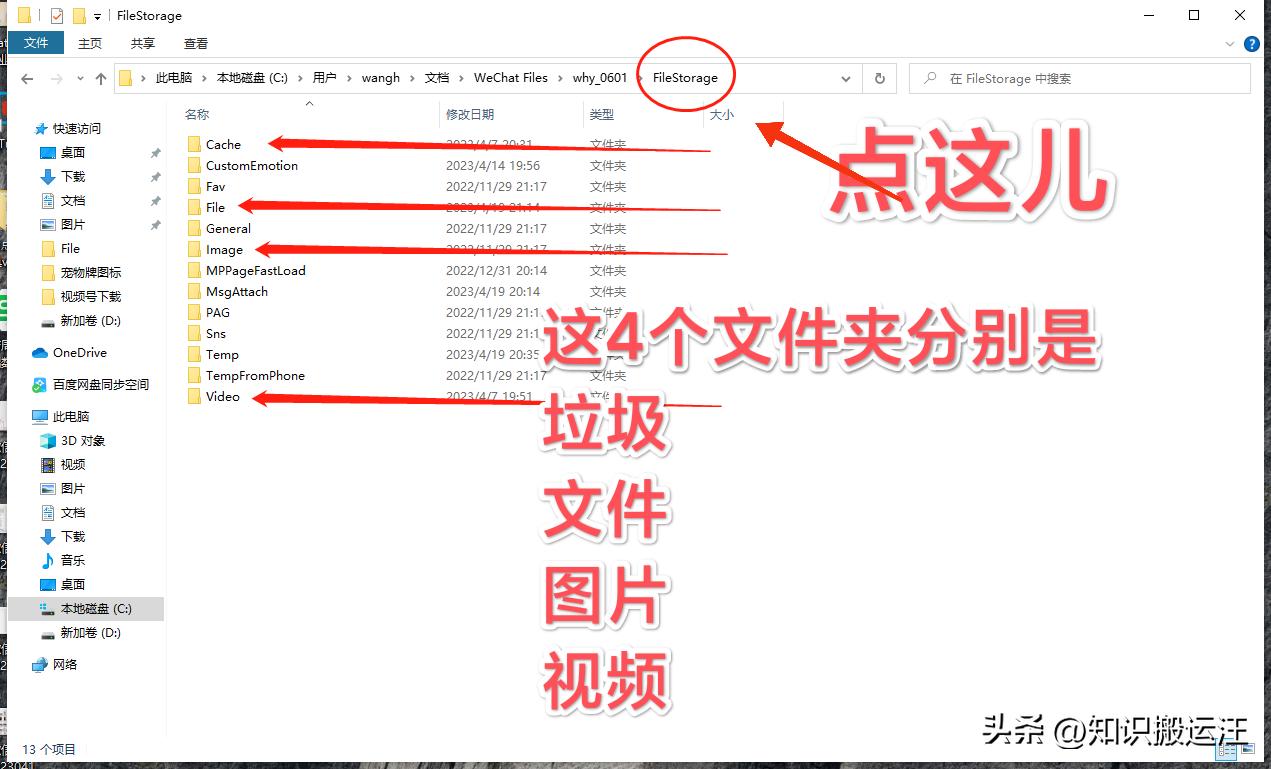1271x769 pixels.
Task: Click the Up arrow to go to the parent folder
Action: point(101,78)
